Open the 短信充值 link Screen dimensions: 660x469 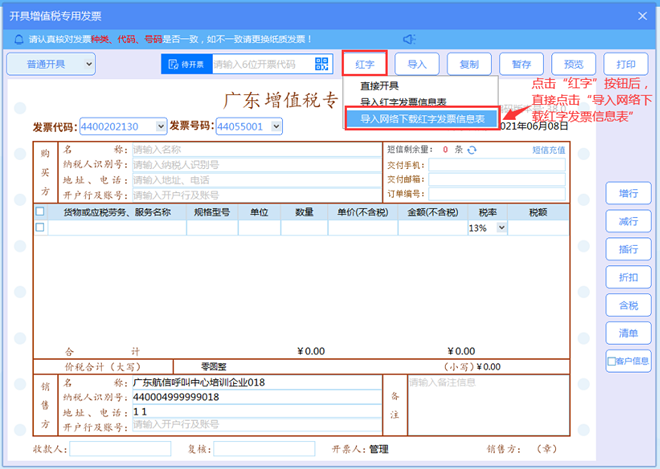pyautogui.click(x=548, y=150)
